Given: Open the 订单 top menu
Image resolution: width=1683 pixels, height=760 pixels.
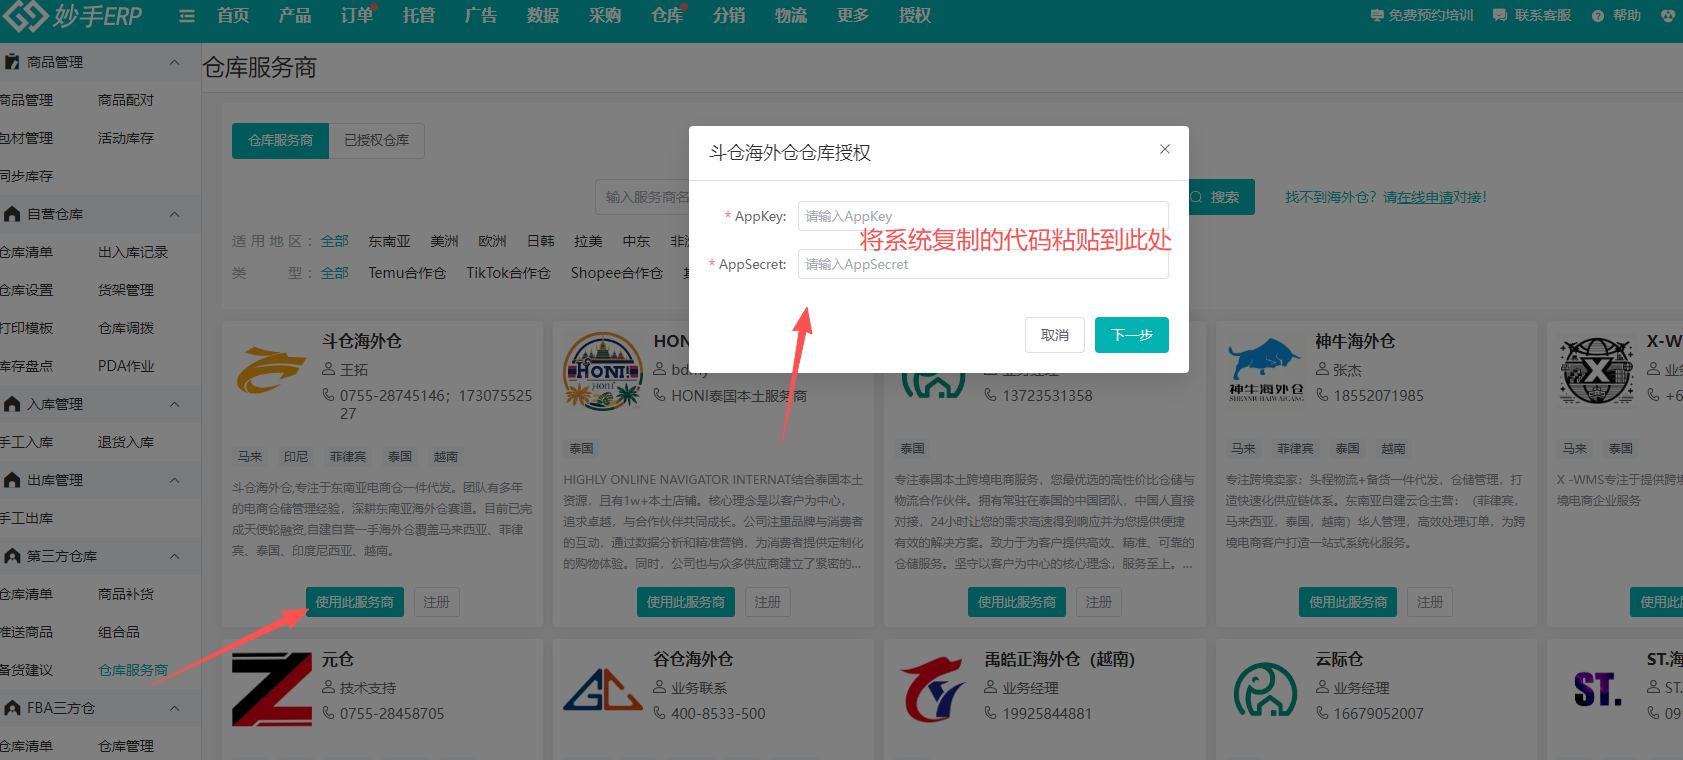Looking at the screenshot, I should pyautogui.click(x=357, y=16).
